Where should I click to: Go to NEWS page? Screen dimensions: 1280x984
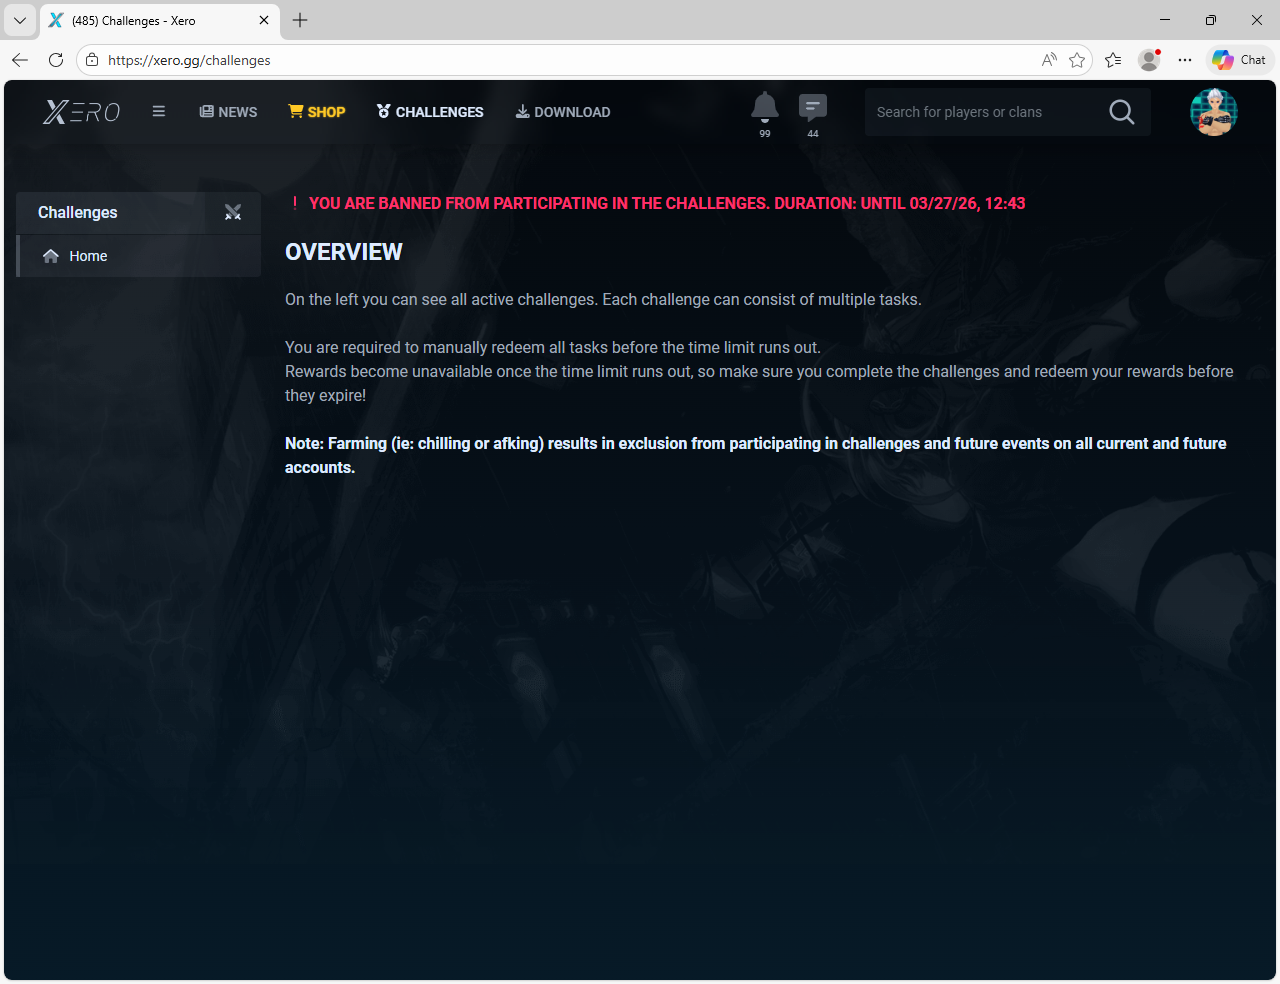click(229, 112)
